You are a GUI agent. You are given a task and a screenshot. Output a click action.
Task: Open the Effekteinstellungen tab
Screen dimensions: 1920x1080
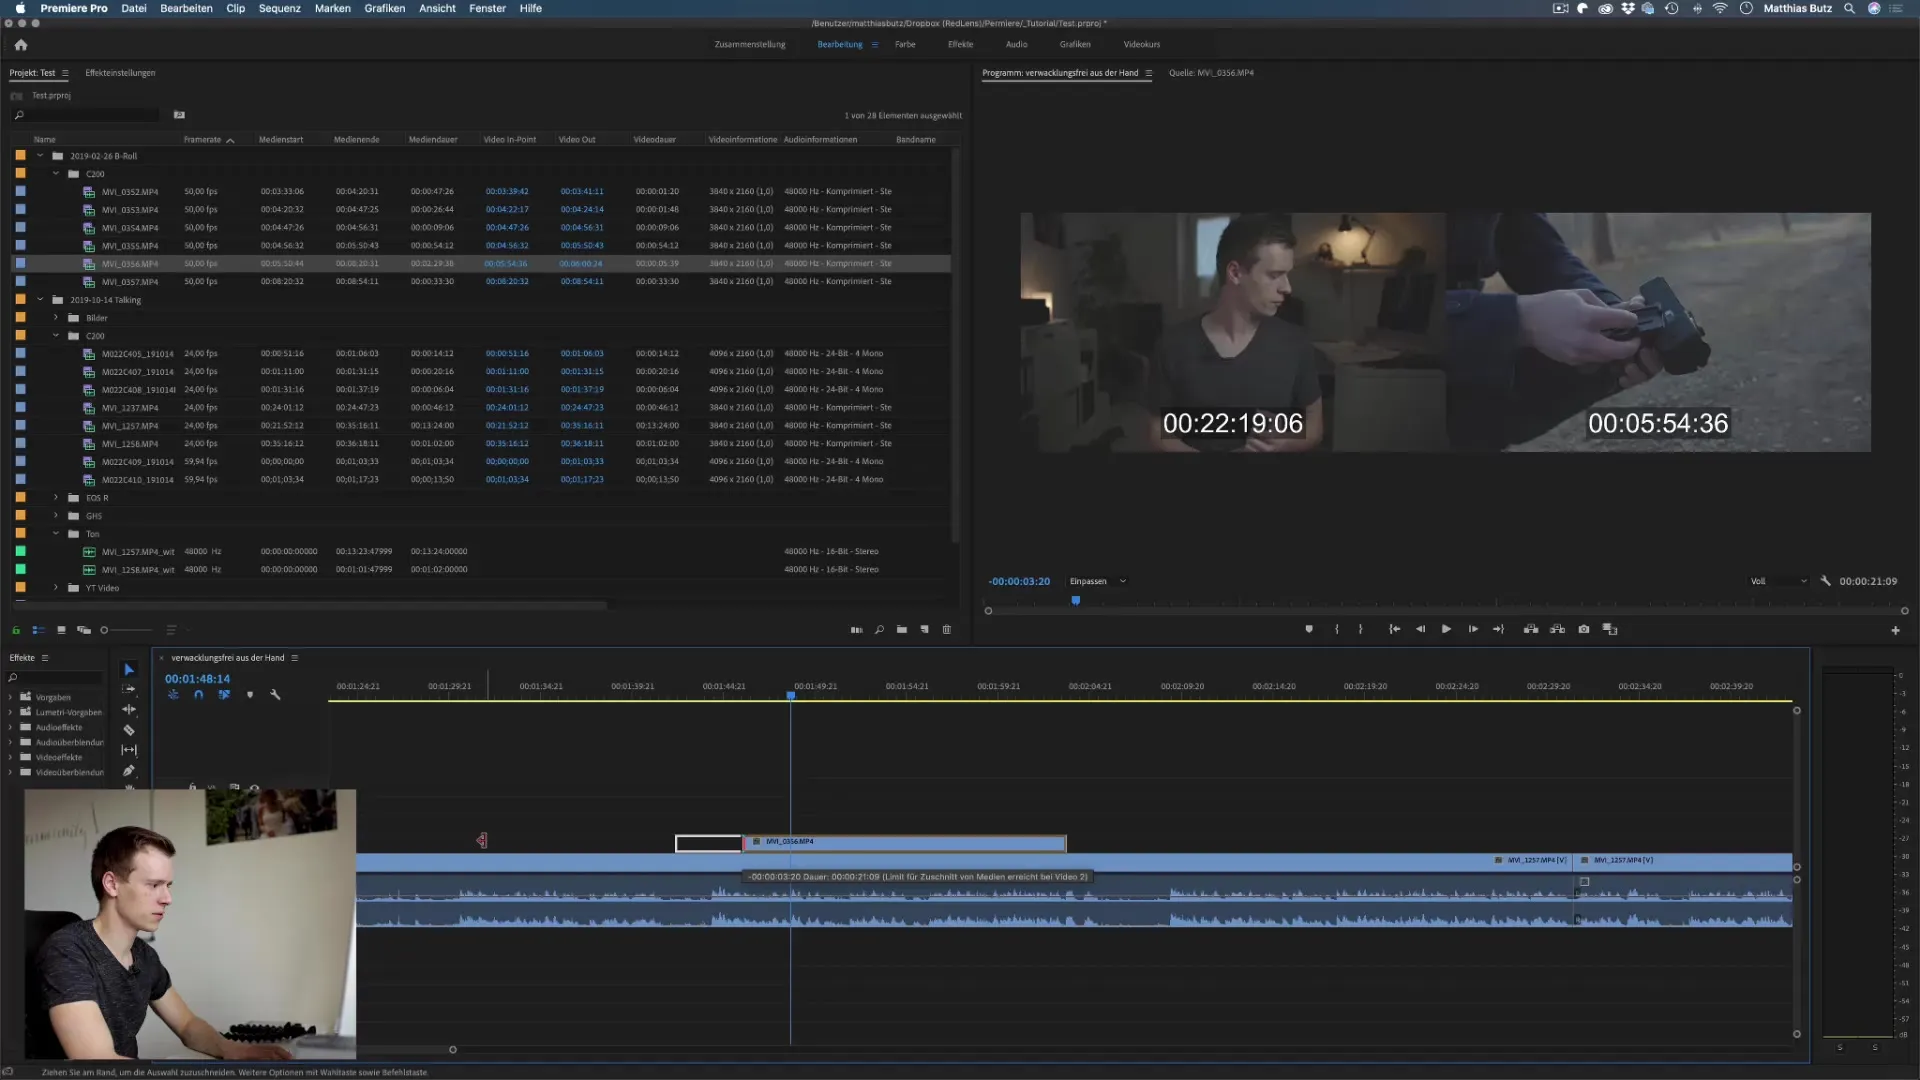[x=120, y=73]
